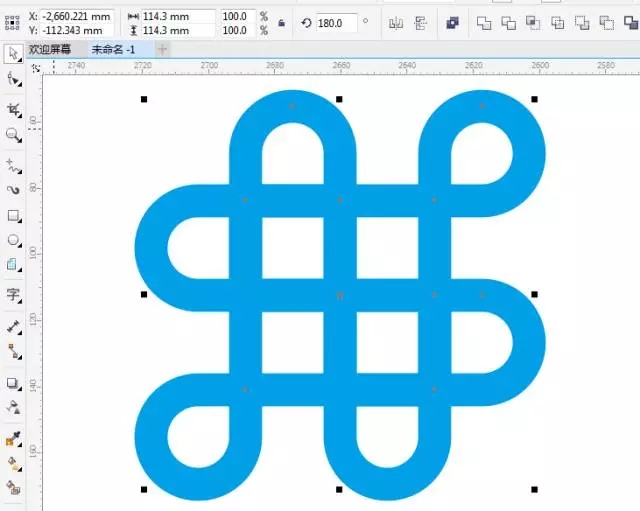Select the Ellipse tool
The height and width of the screenshot is (511, 640).
13,240
